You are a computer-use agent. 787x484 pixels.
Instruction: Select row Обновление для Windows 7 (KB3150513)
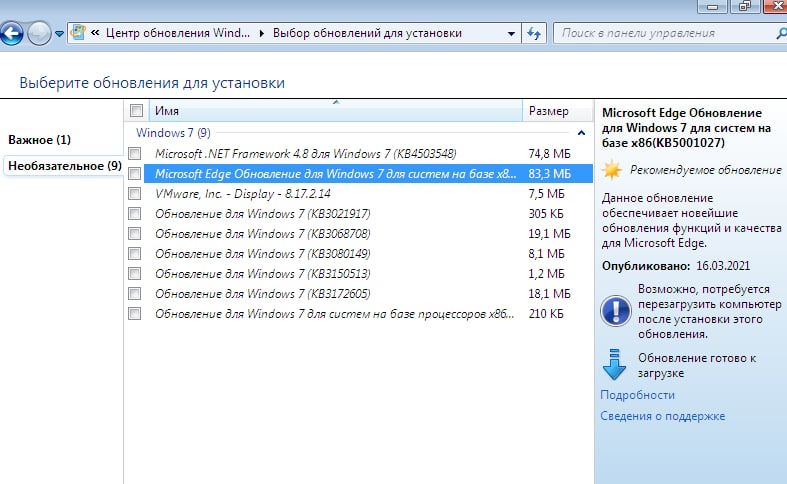point(263,274)
